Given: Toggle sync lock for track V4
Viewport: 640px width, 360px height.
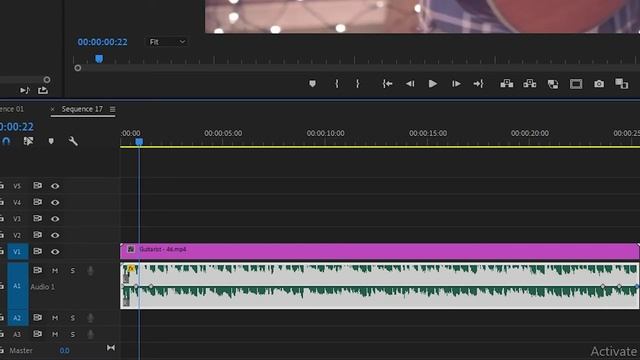Looking at the screenshot, I should point(38,202).
